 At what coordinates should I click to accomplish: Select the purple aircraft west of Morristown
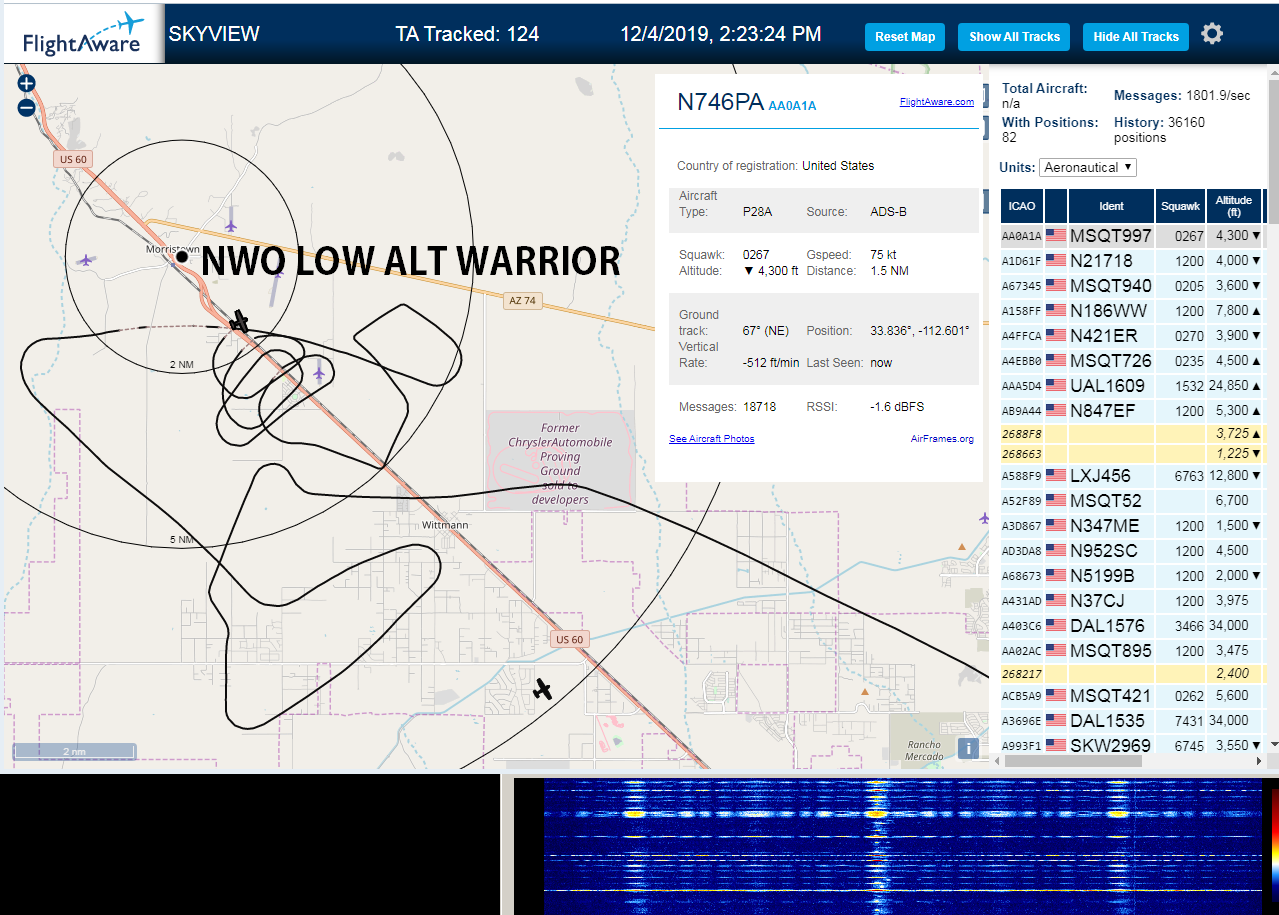click(x=86, y=260)
